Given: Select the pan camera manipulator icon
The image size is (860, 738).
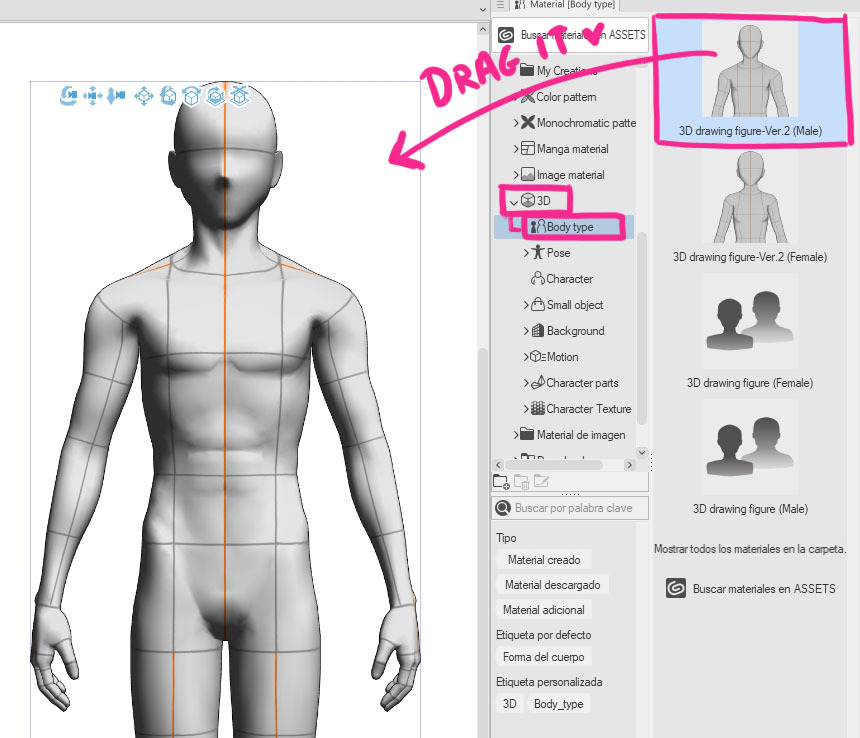Looking at the screenshot, I should click(92, 95).
